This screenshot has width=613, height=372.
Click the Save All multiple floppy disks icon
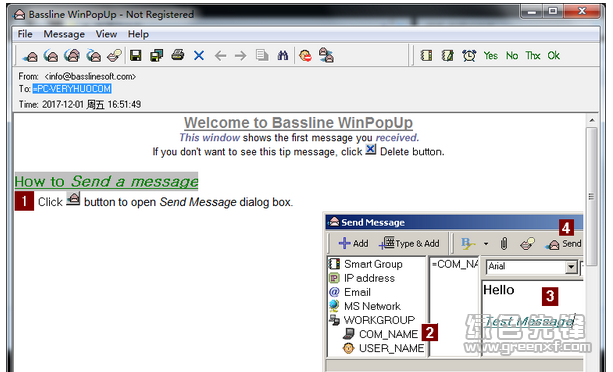click(156, 55)
